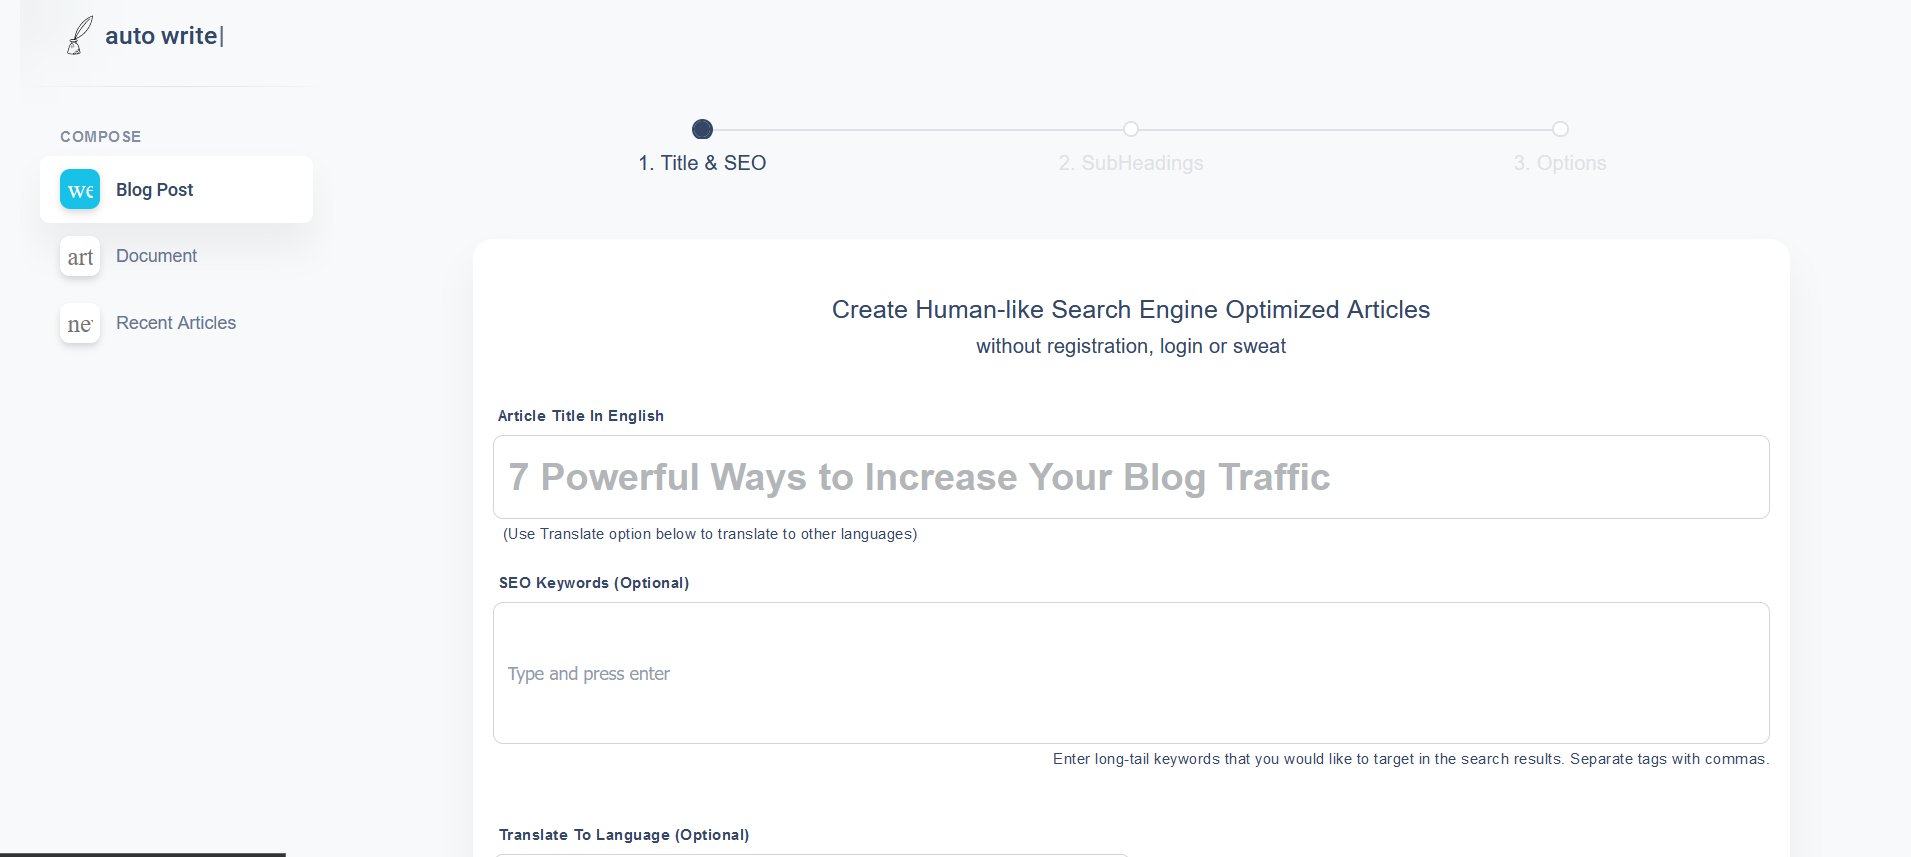Click the 'Article Title In English' label
Screen dimensions: 1911x857
pos(581,416)
